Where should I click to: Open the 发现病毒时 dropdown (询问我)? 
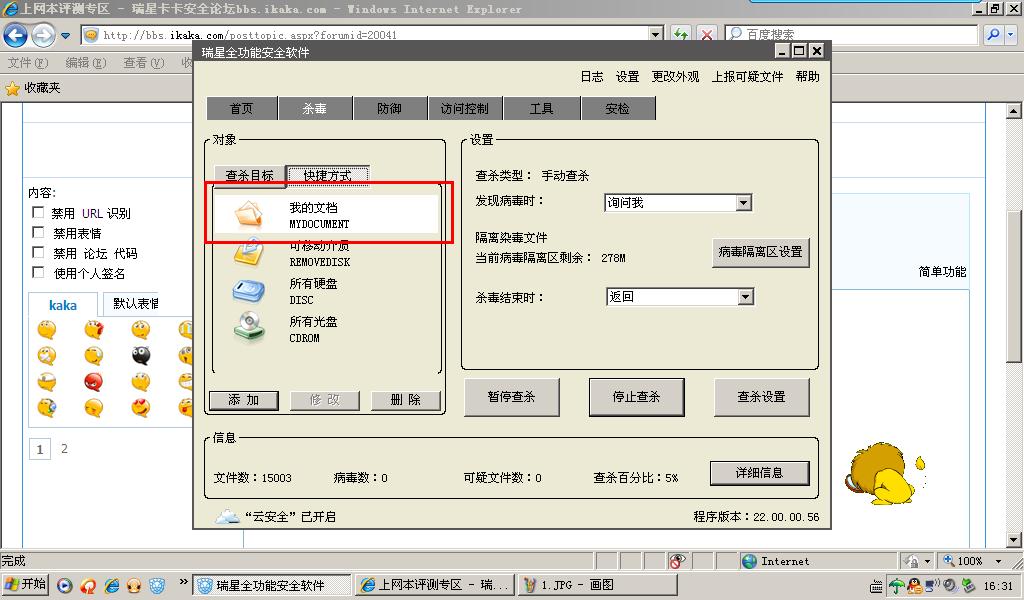click(x=744, y=203)
